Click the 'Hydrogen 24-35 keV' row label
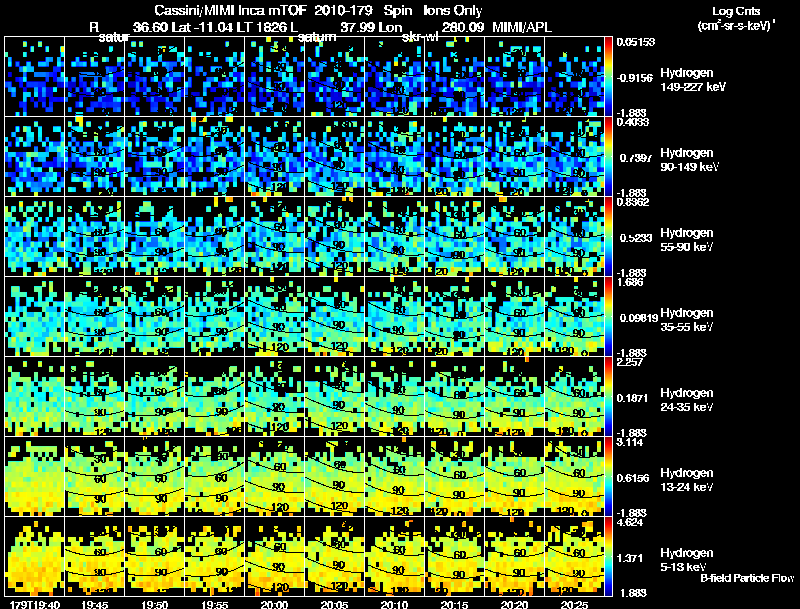The width and height of the screenshot is (800, 609). pyautogui.click(x=687, y=400)
